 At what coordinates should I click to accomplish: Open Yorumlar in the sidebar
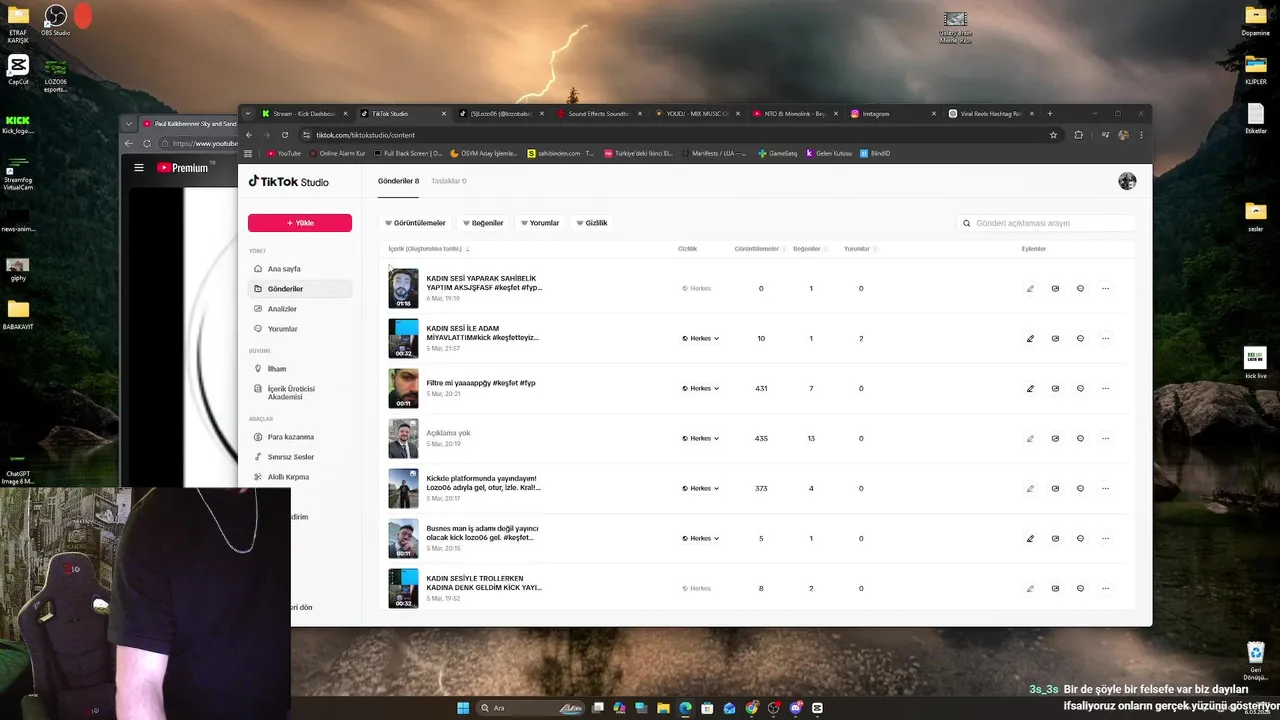[300, 329]
